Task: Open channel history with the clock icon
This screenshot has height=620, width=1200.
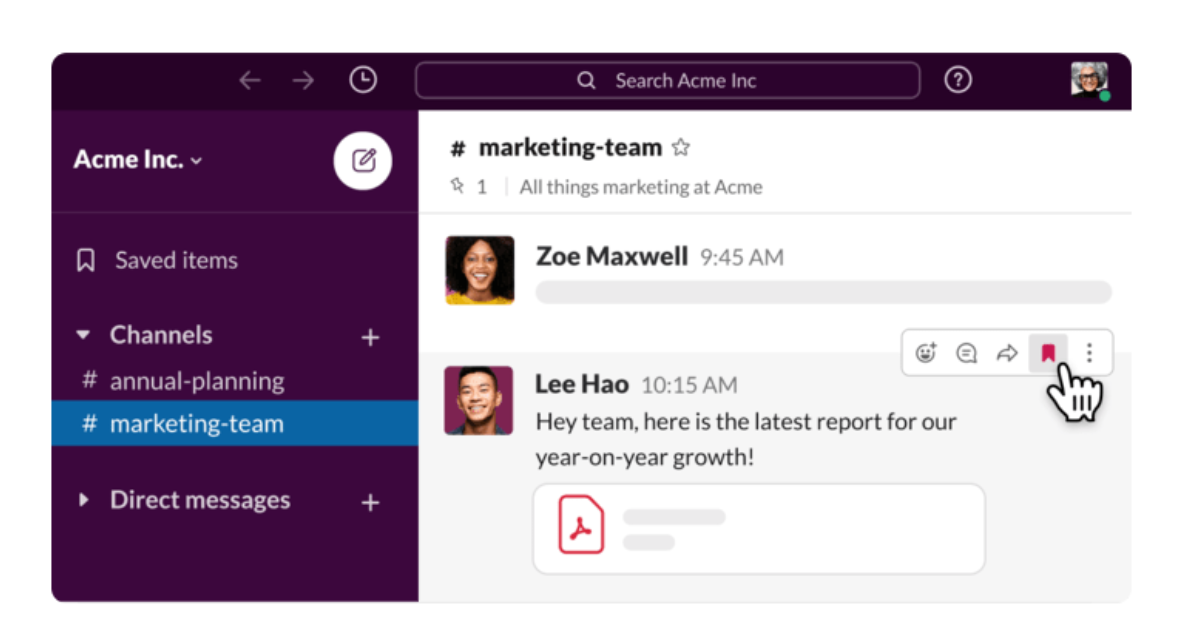Action: click(363, 79)
